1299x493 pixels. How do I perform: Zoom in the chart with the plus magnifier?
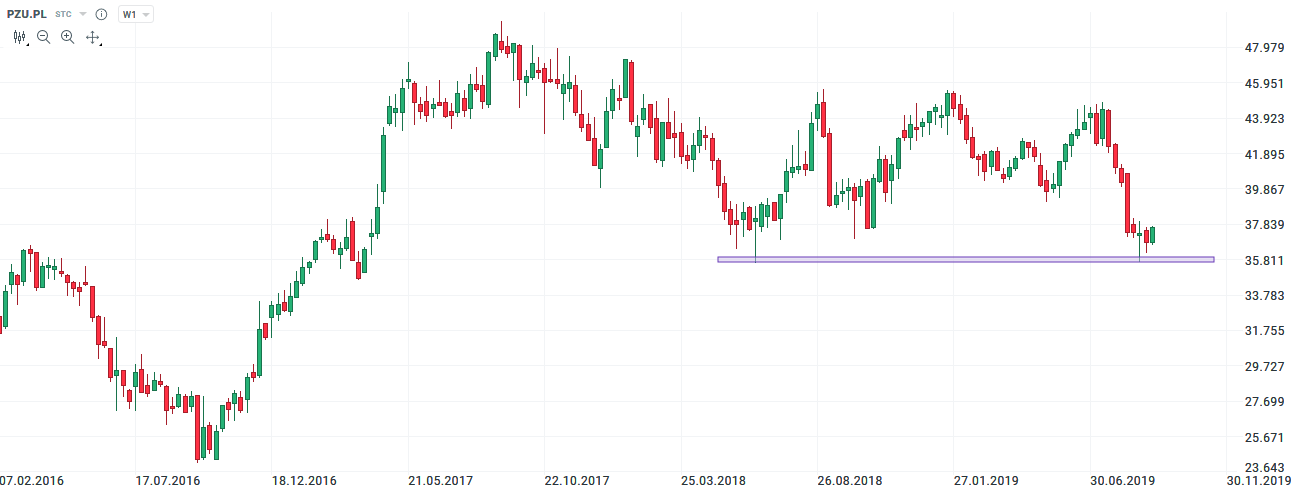coord(68,37)
